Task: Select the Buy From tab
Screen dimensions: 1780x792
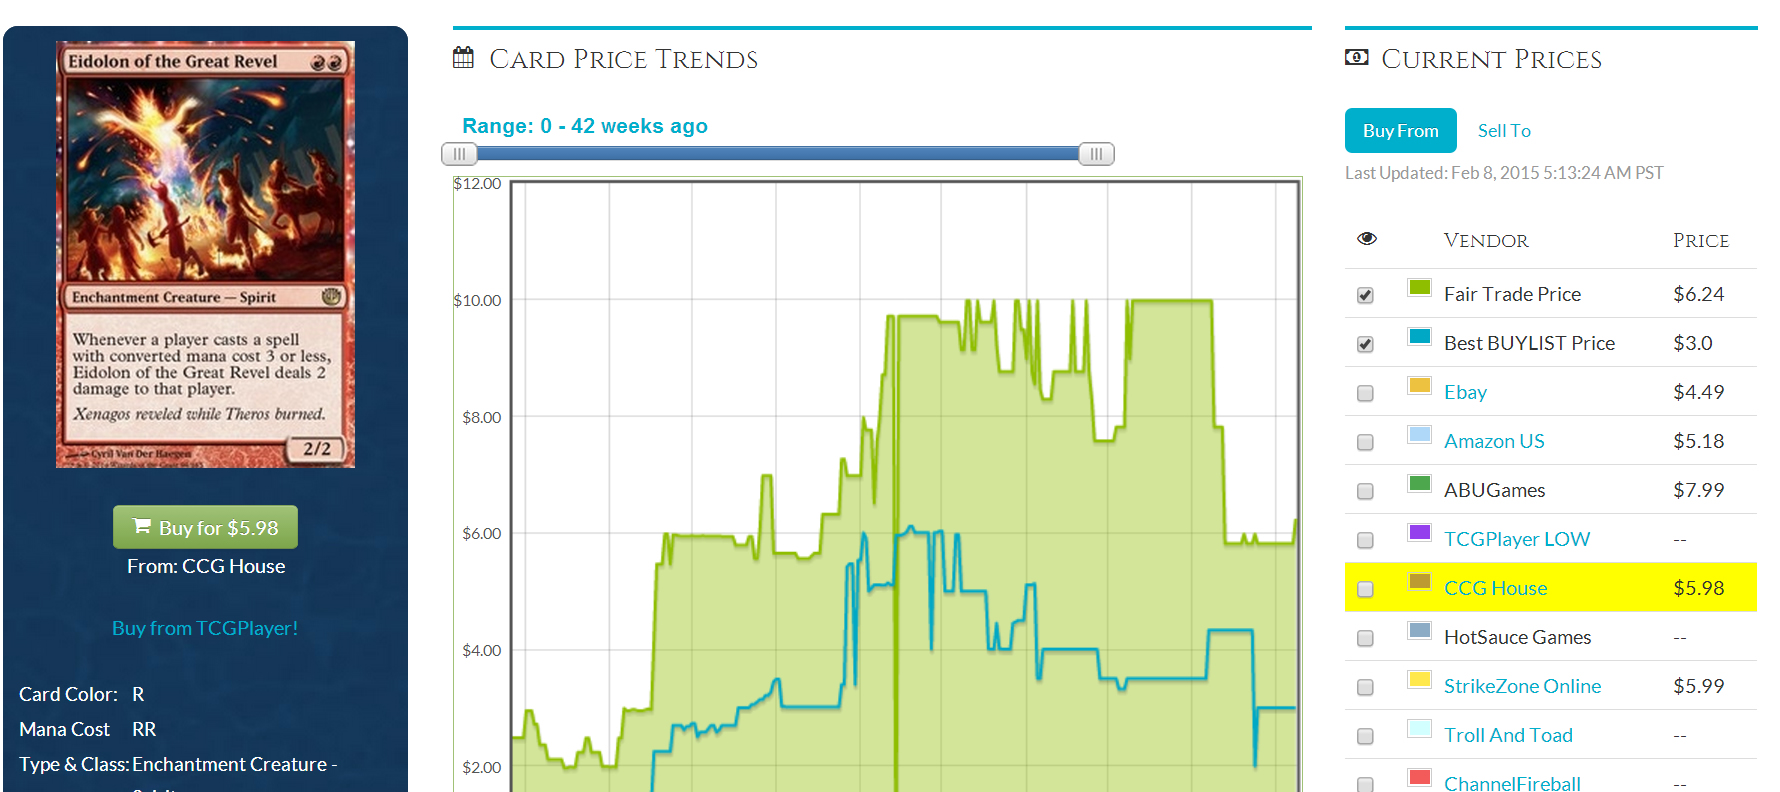Action: pos(1400,131)
